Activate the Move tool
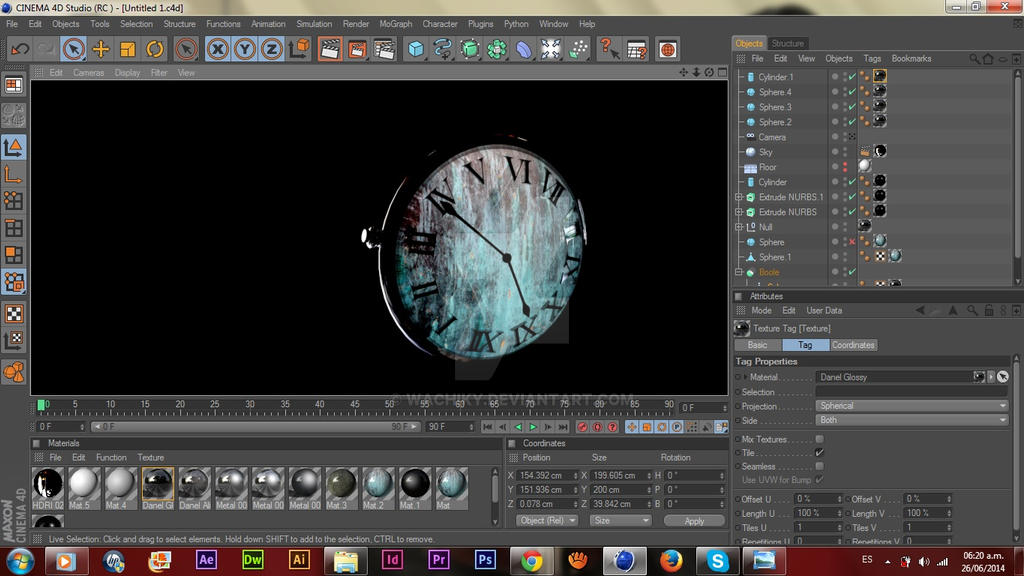Screen dimensions: 1024x576 [x=101, y=49]
